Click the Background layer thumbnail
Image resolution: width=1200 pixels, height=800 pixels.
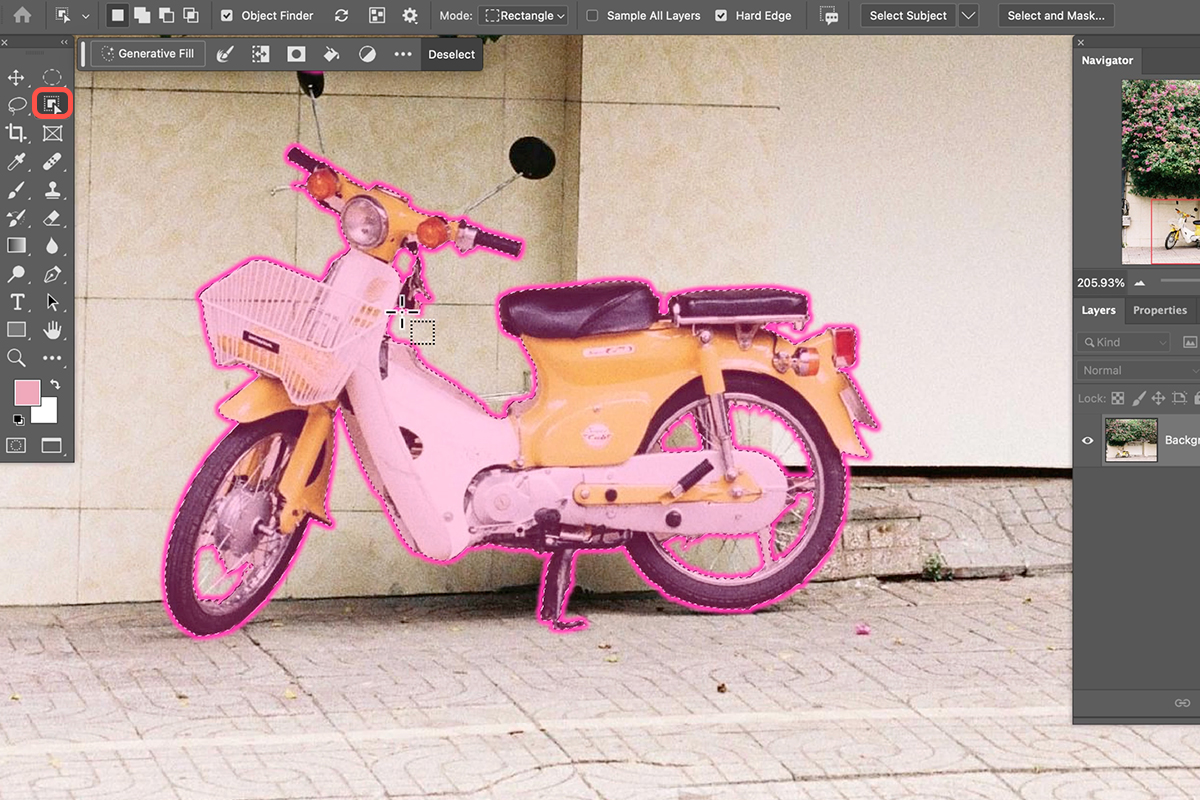point(1131,440)
